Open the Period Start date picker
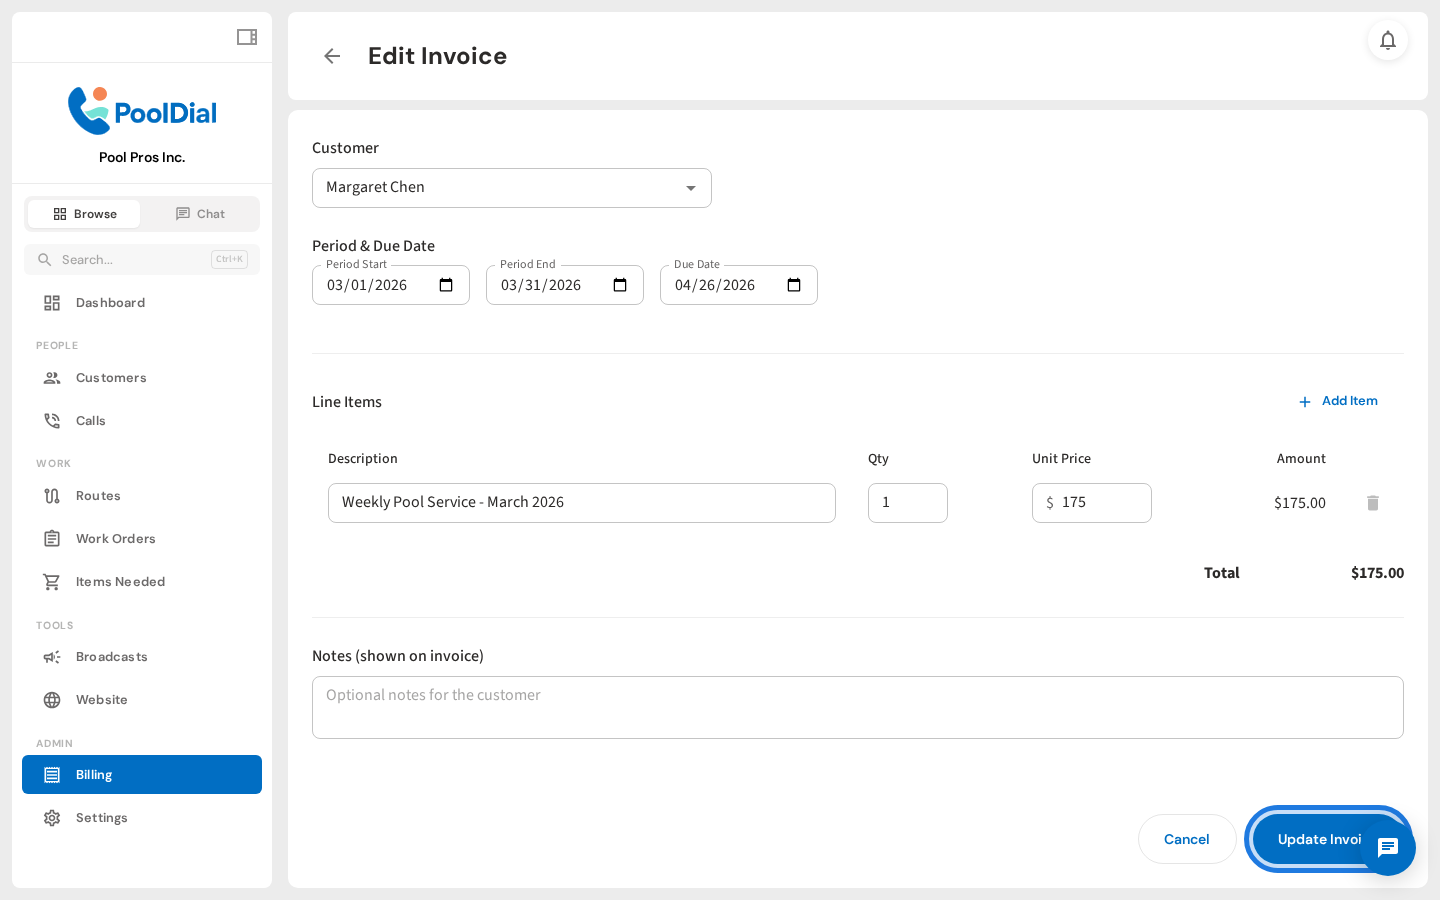 click(445, 285)
